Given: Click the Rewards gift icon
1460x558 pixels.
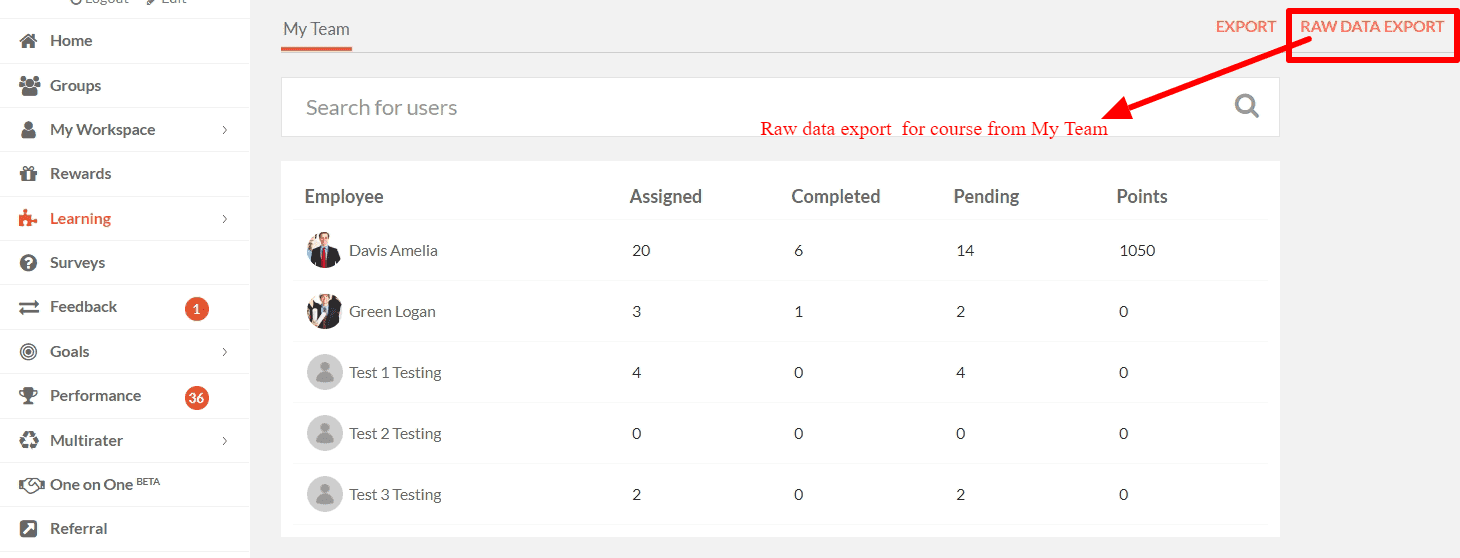Looking at the screenshot, I should (29, 174).
